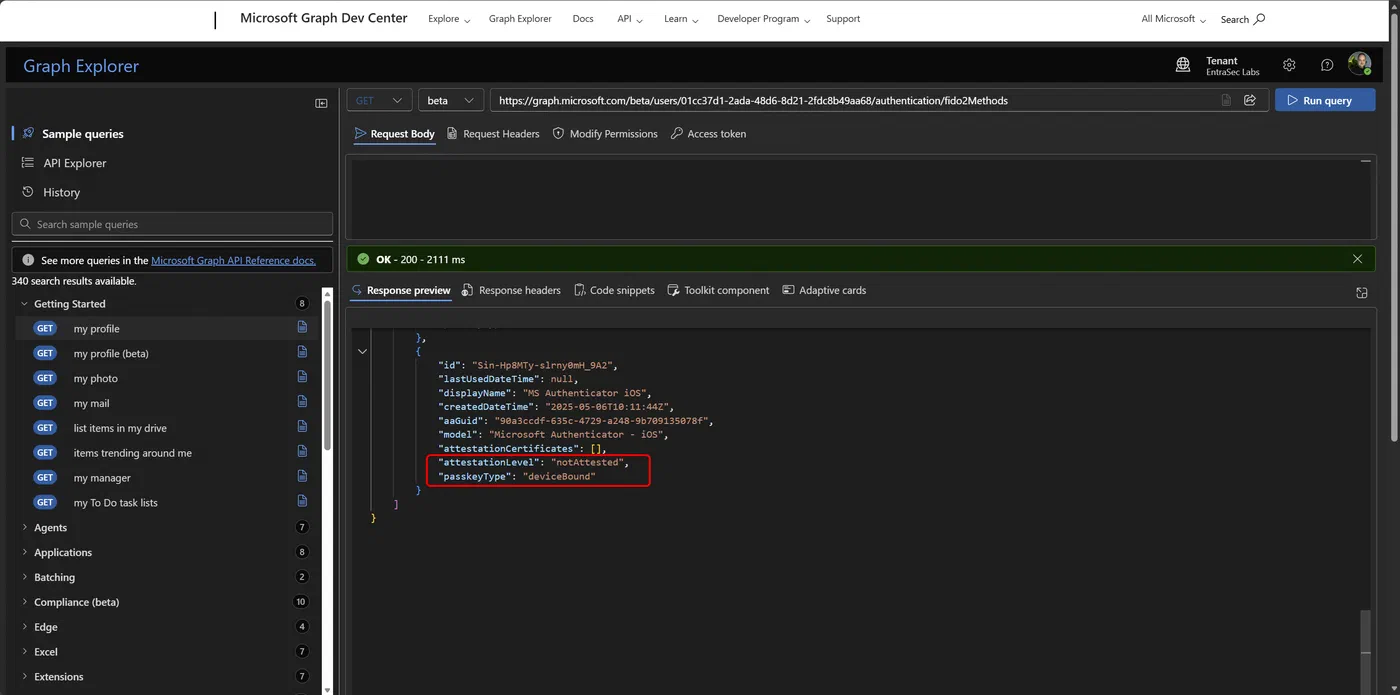Dismiss the OK - 200 status message
The height and width of the screenshot is (695, 1400).
[x=1357, y=259]
